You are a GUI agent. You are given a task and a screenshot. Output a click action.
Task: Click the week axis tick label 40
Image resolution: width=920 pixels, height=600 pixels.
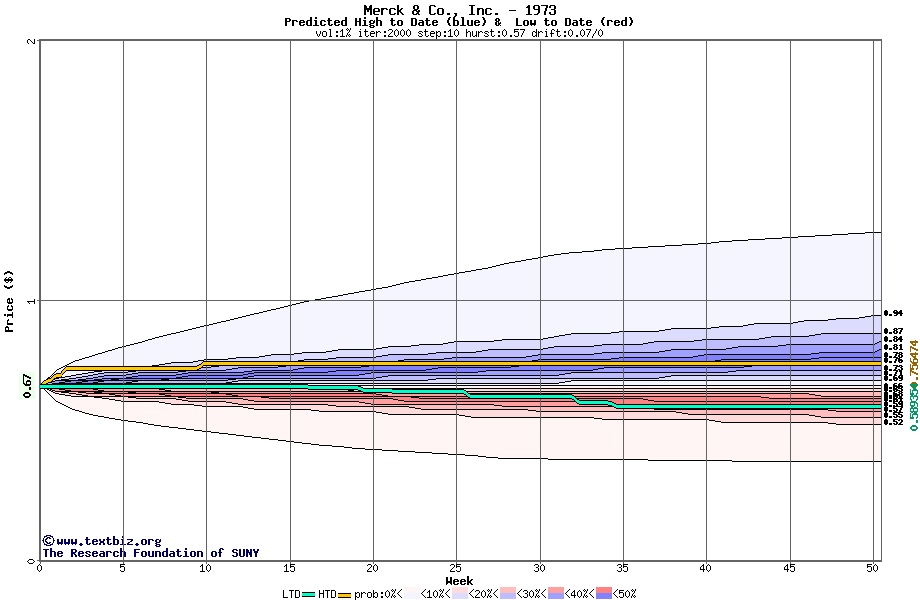coord(705,568)
